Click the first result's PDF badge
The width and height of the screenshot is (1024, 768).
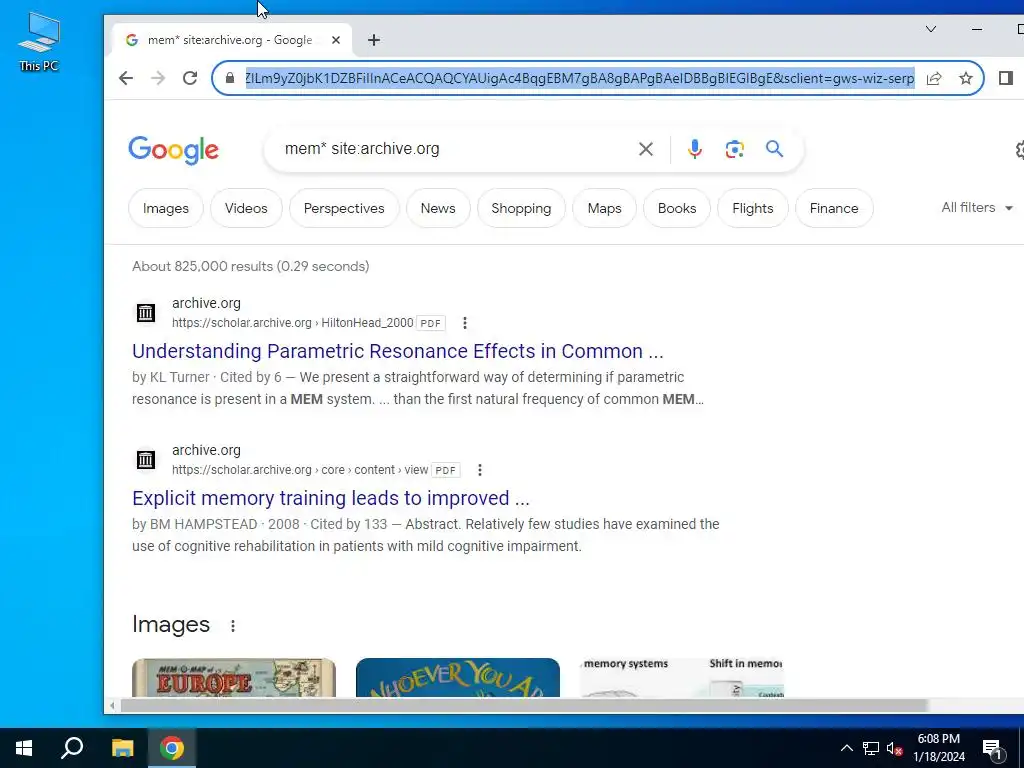click(x=430, y=323)
